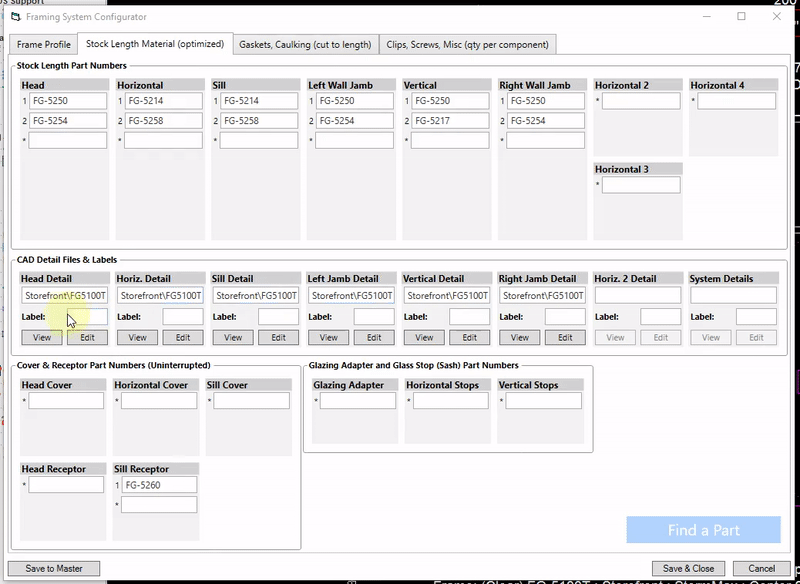Viewport: 800px width, 584px height.
Task: Click the Left Jamb Detail path field
Action: pos(351,295)
